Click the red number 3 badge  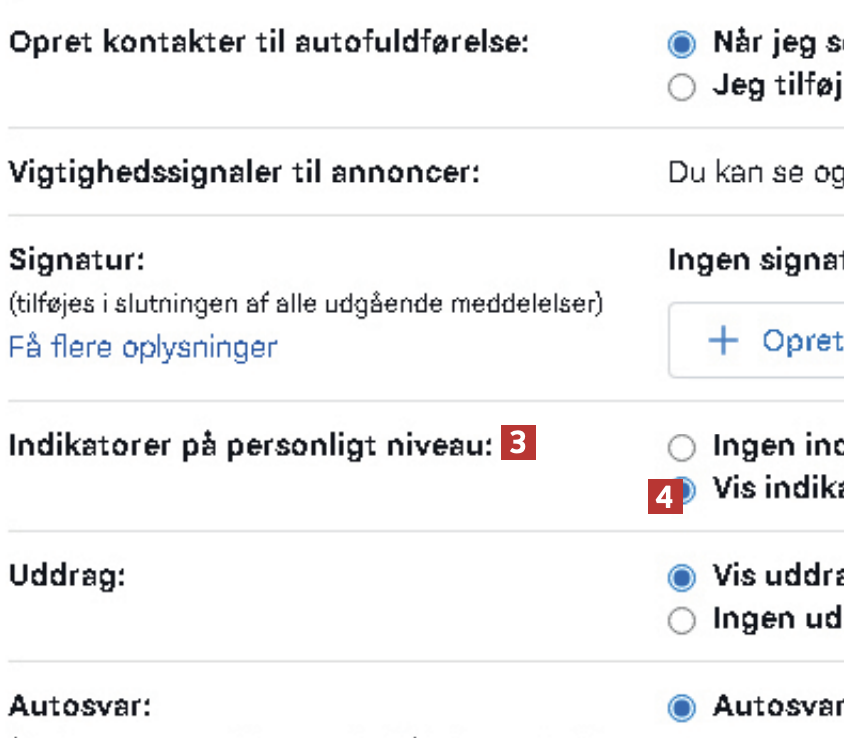pyautogui.click(x=519, y=443)
